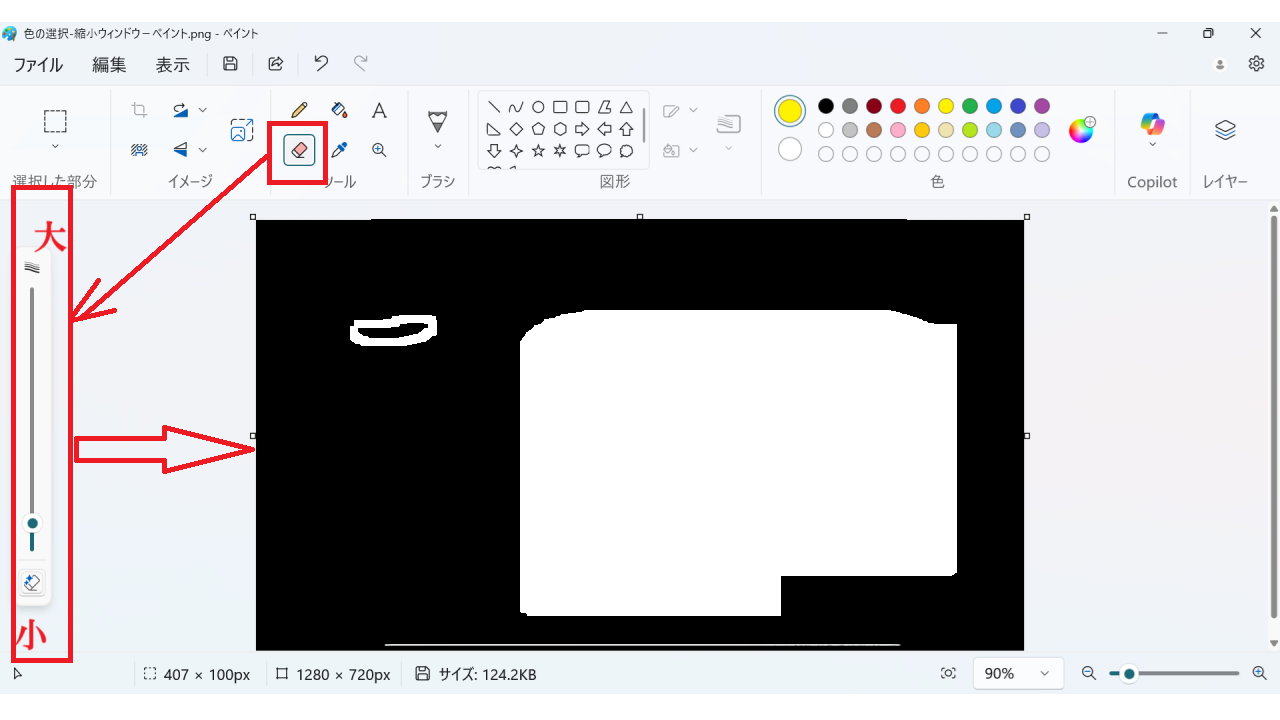Click the Edit colors rainbow wheel

1081,130
